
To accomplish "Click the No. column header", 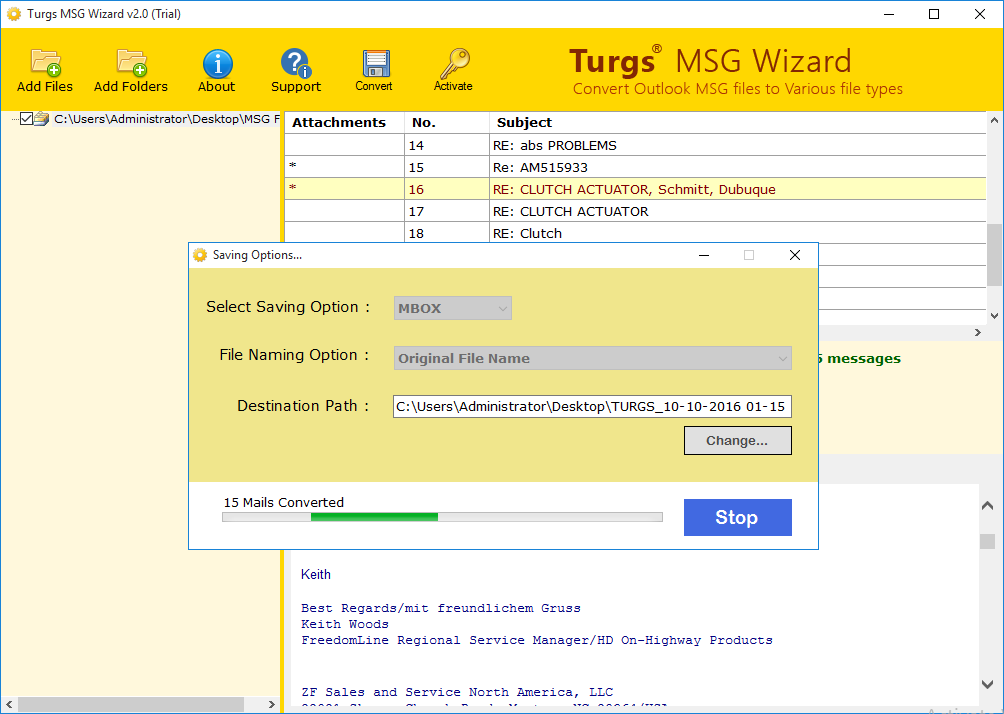I will click(x=447, y=122).
